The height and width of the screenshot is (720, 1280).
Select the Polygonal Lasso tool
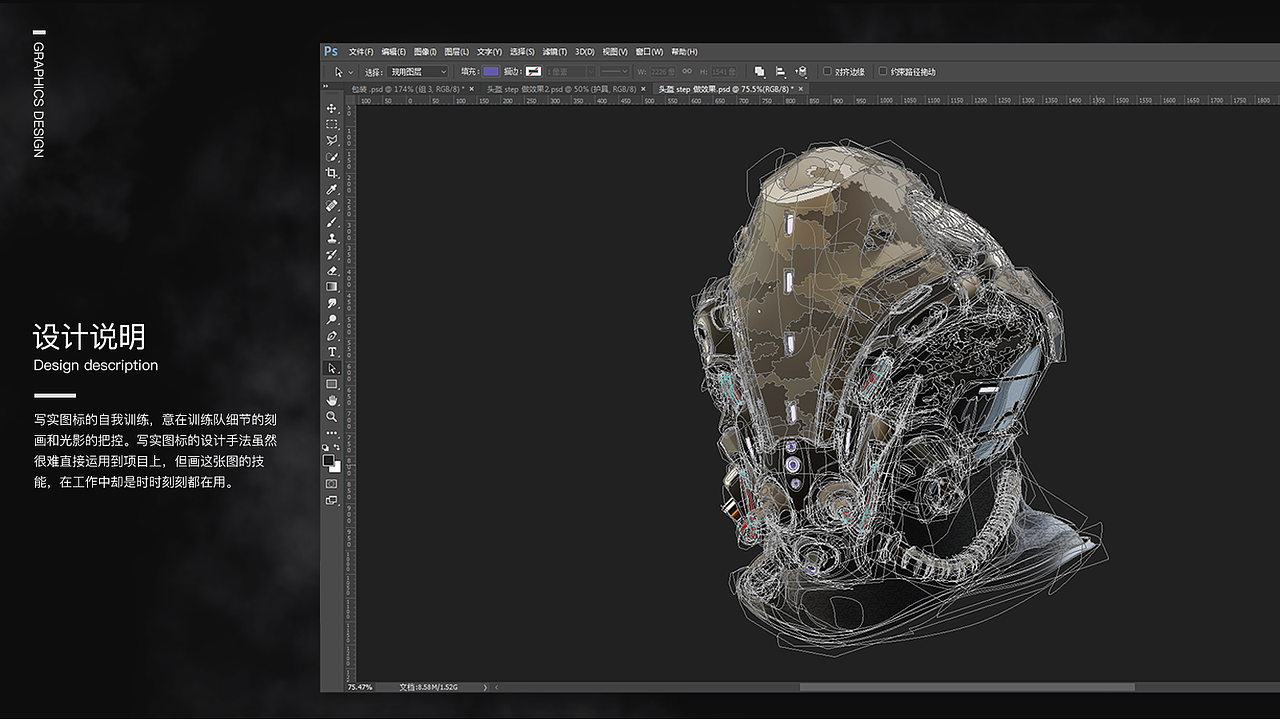[332, 141]
